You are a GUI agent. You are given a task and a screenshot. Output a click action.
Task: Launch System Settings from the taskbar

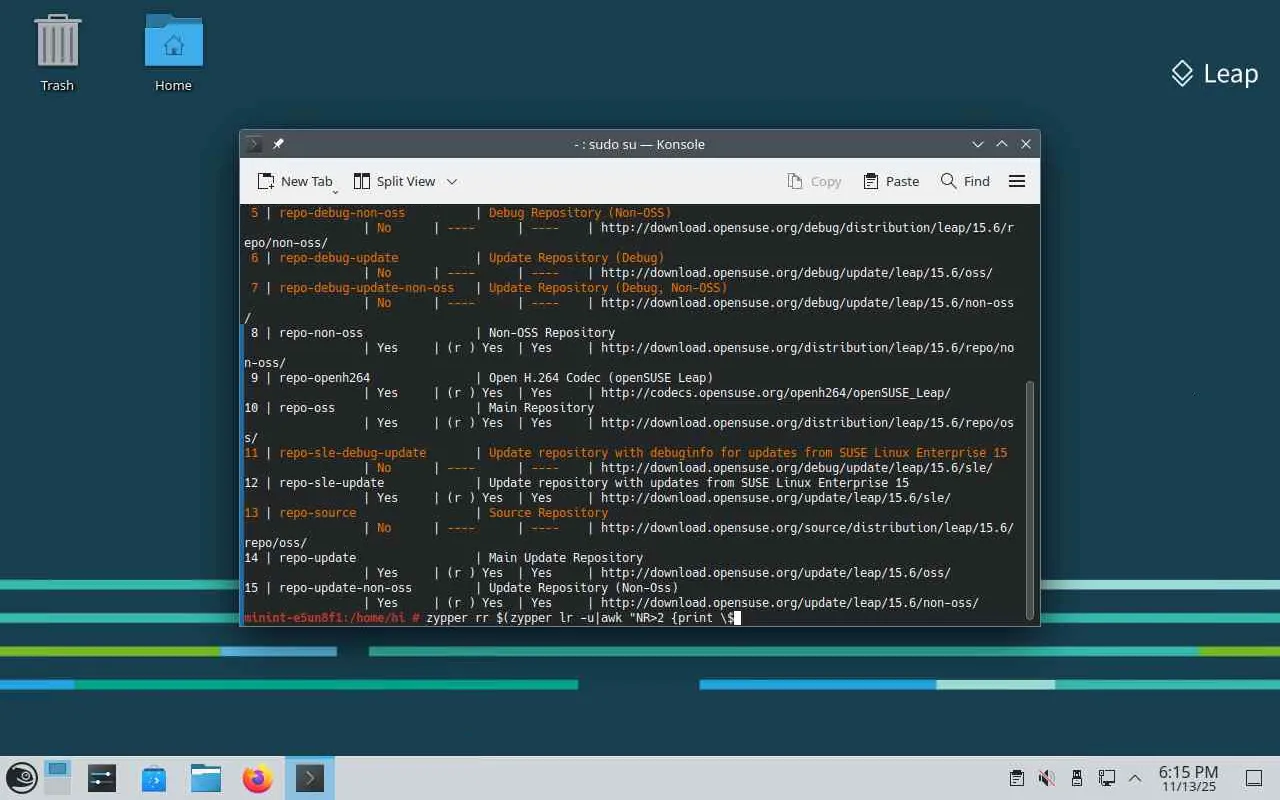pos(102,778)
